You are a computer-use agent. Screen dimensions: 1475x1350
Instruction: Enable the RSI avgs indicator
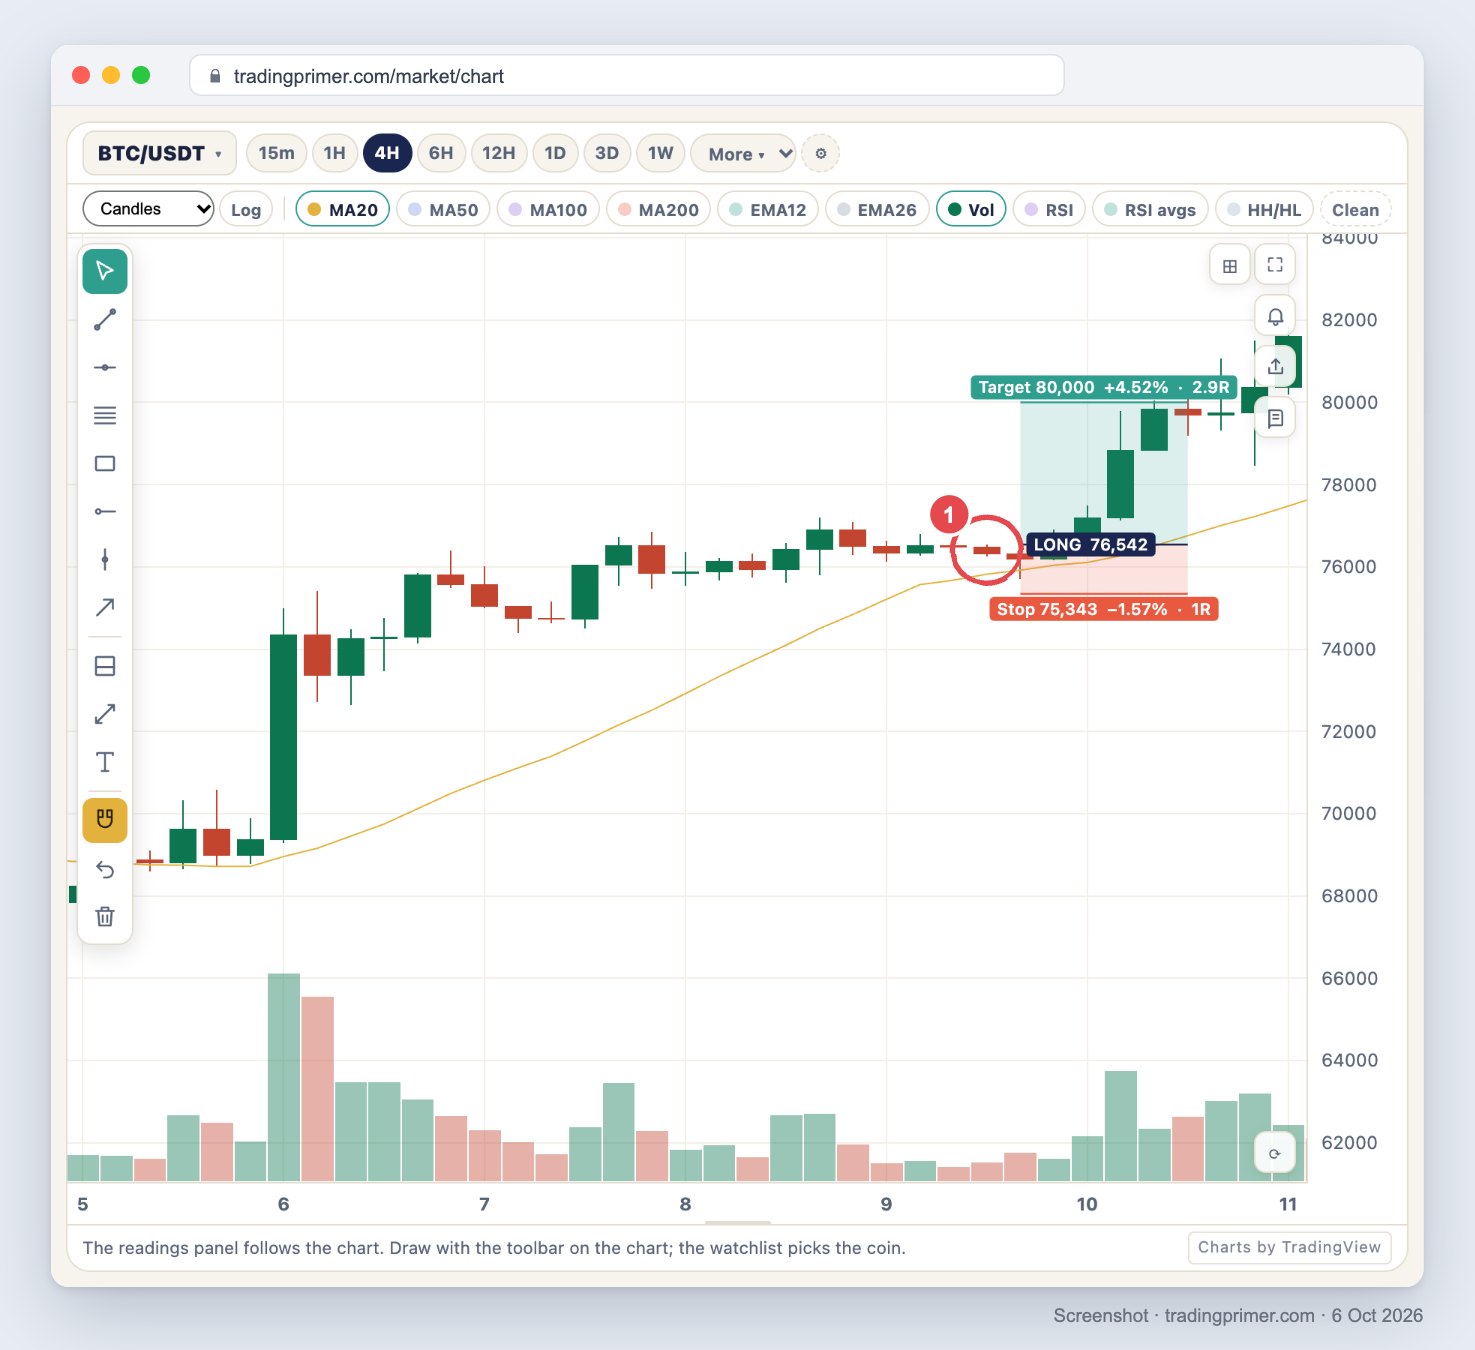coord(1150,209)
